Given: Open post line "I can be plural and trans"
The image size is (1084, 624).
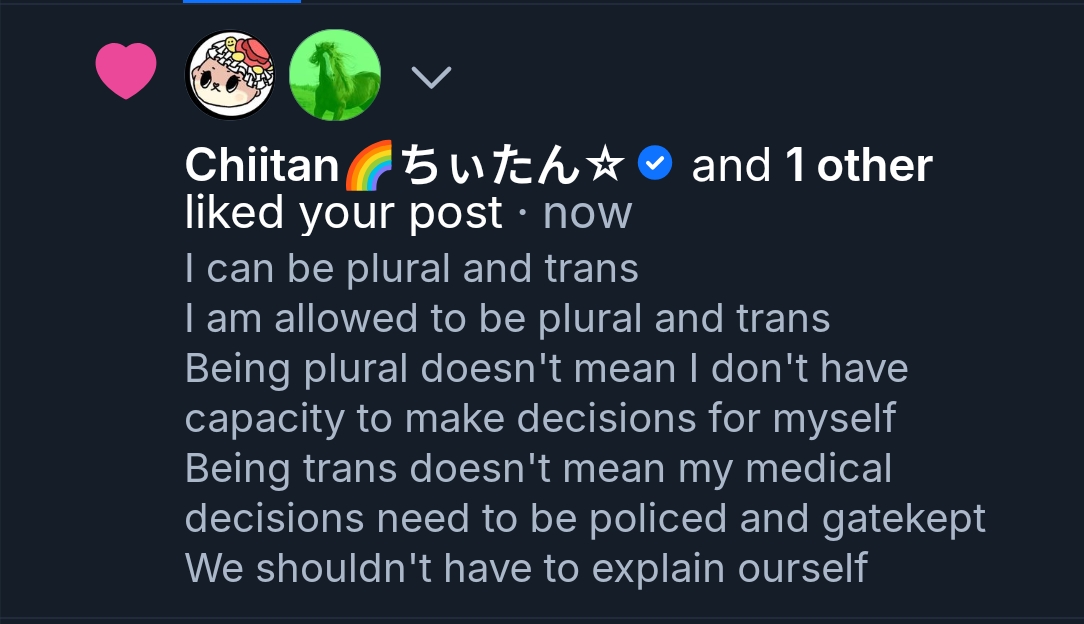Looking at the screenshot, I should (411, 268).
